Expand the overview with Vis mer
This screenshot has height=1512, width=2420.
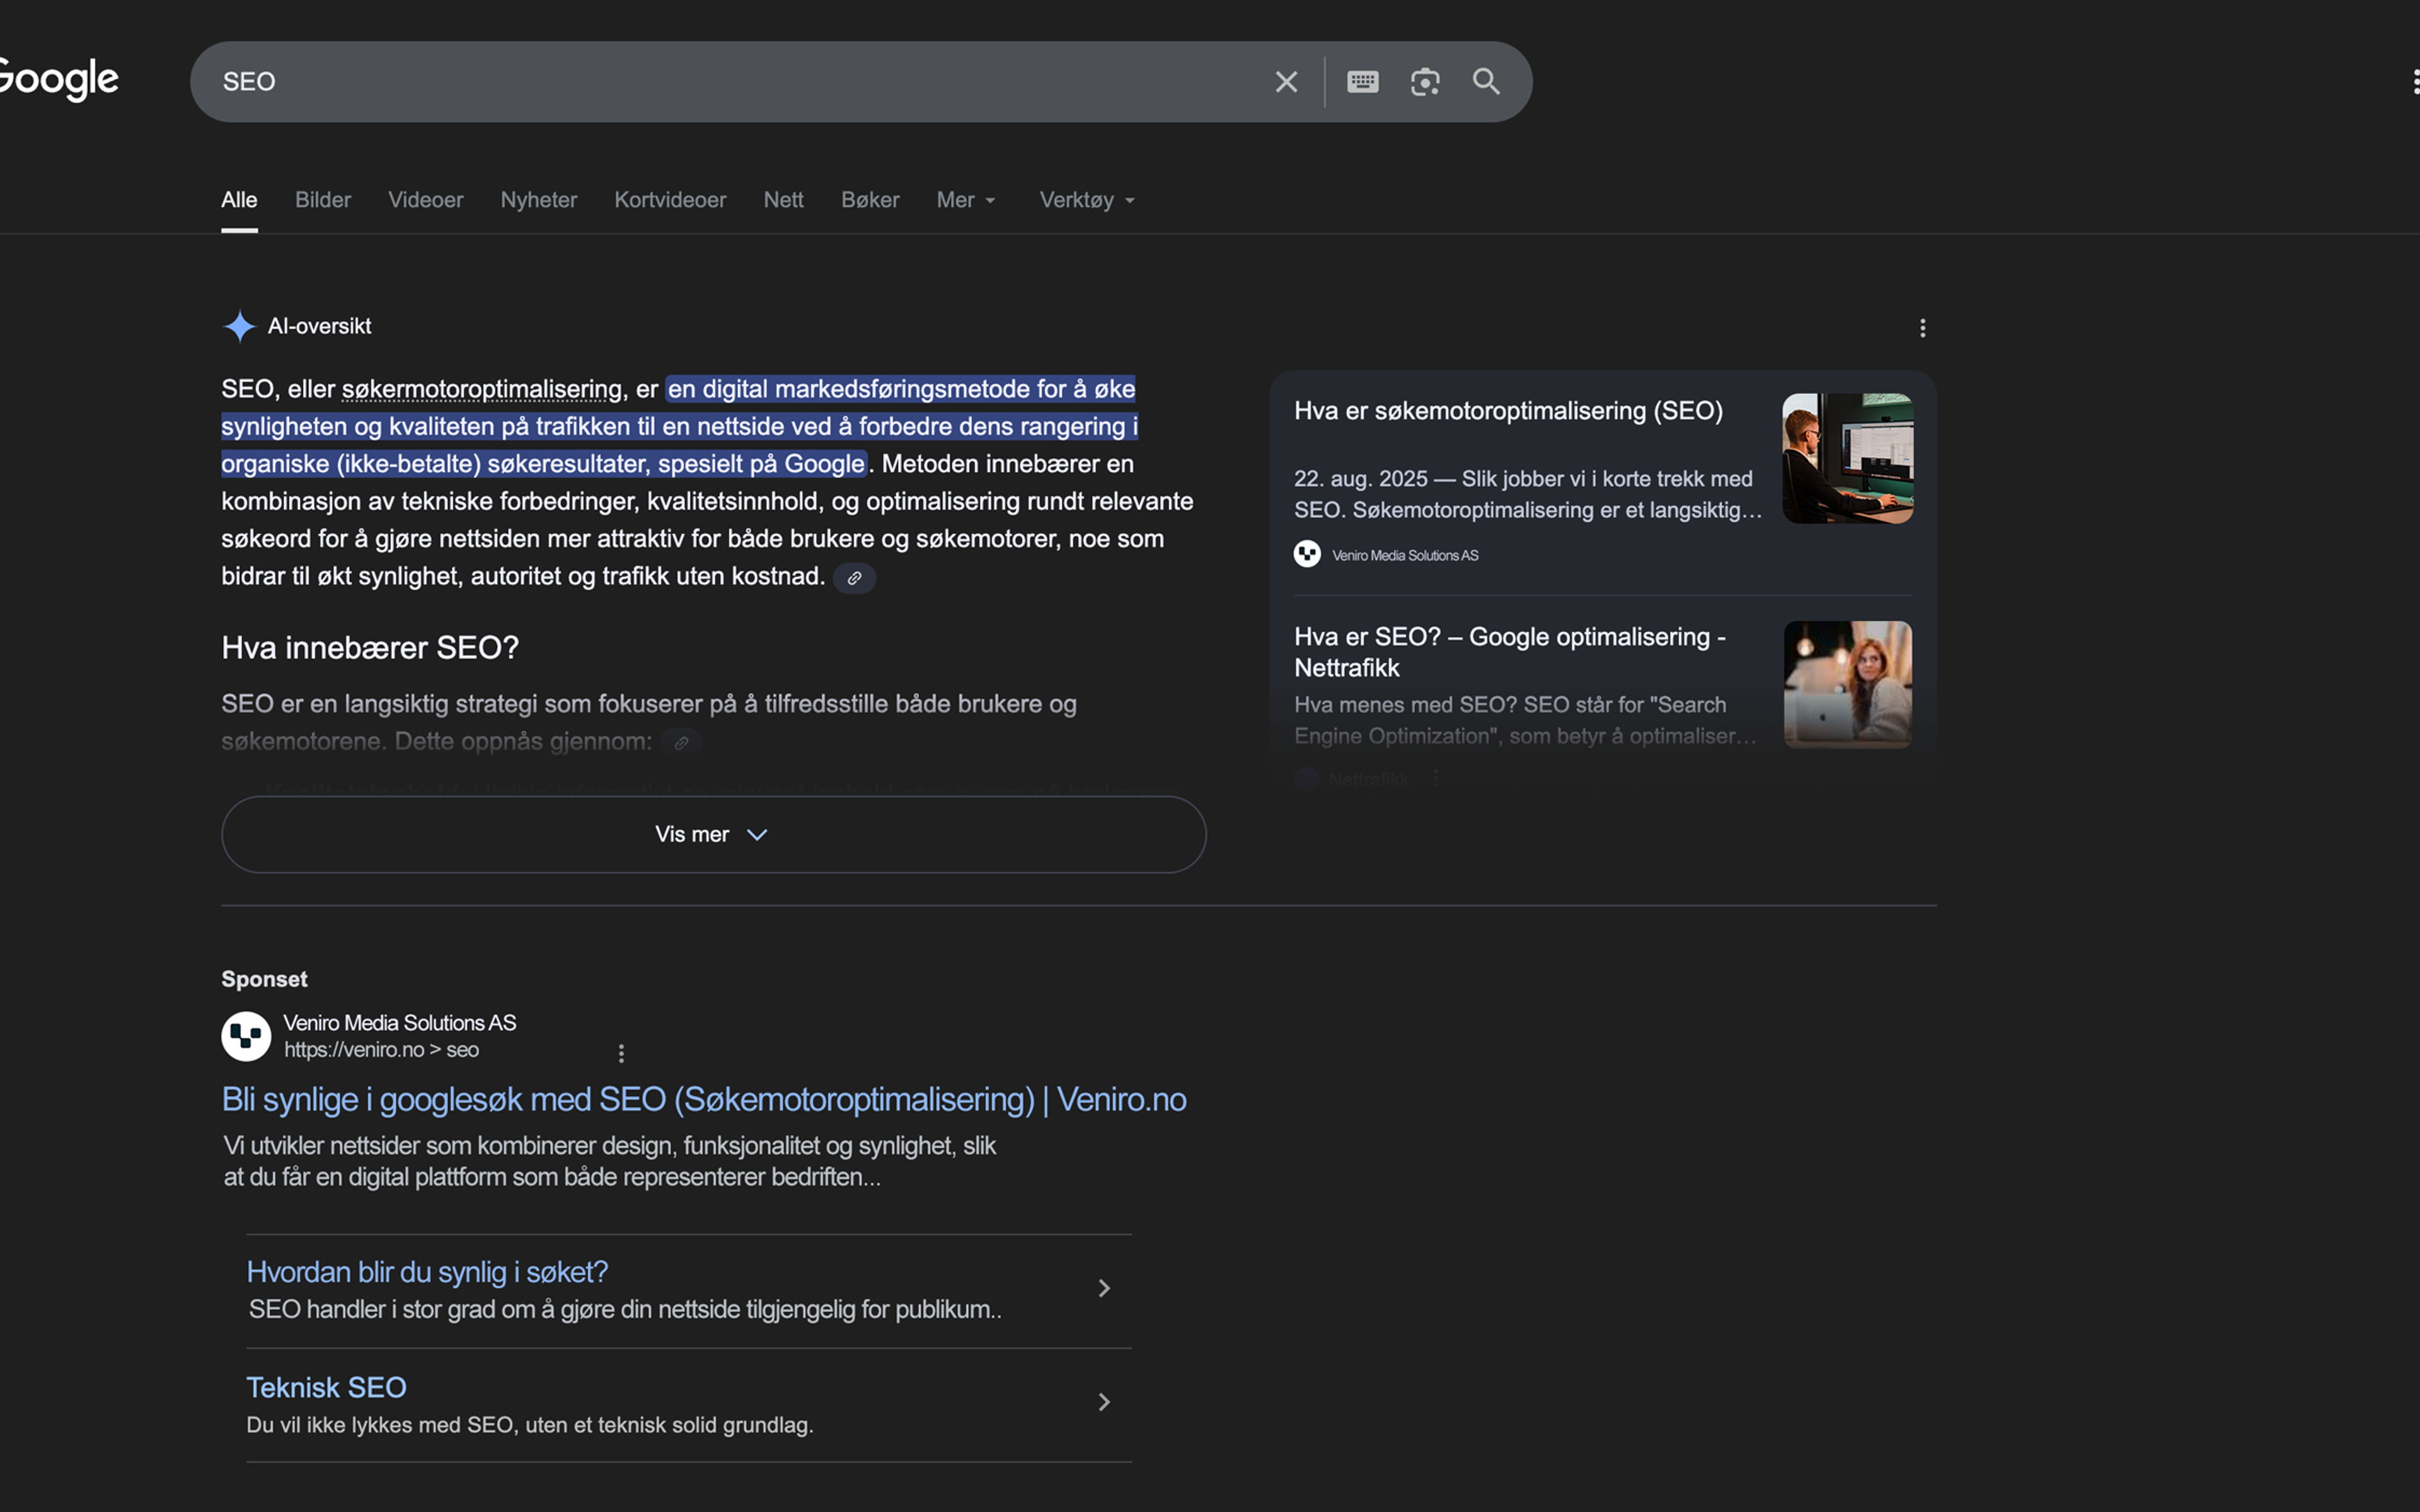pyautogui.click(x=713, y=834)
